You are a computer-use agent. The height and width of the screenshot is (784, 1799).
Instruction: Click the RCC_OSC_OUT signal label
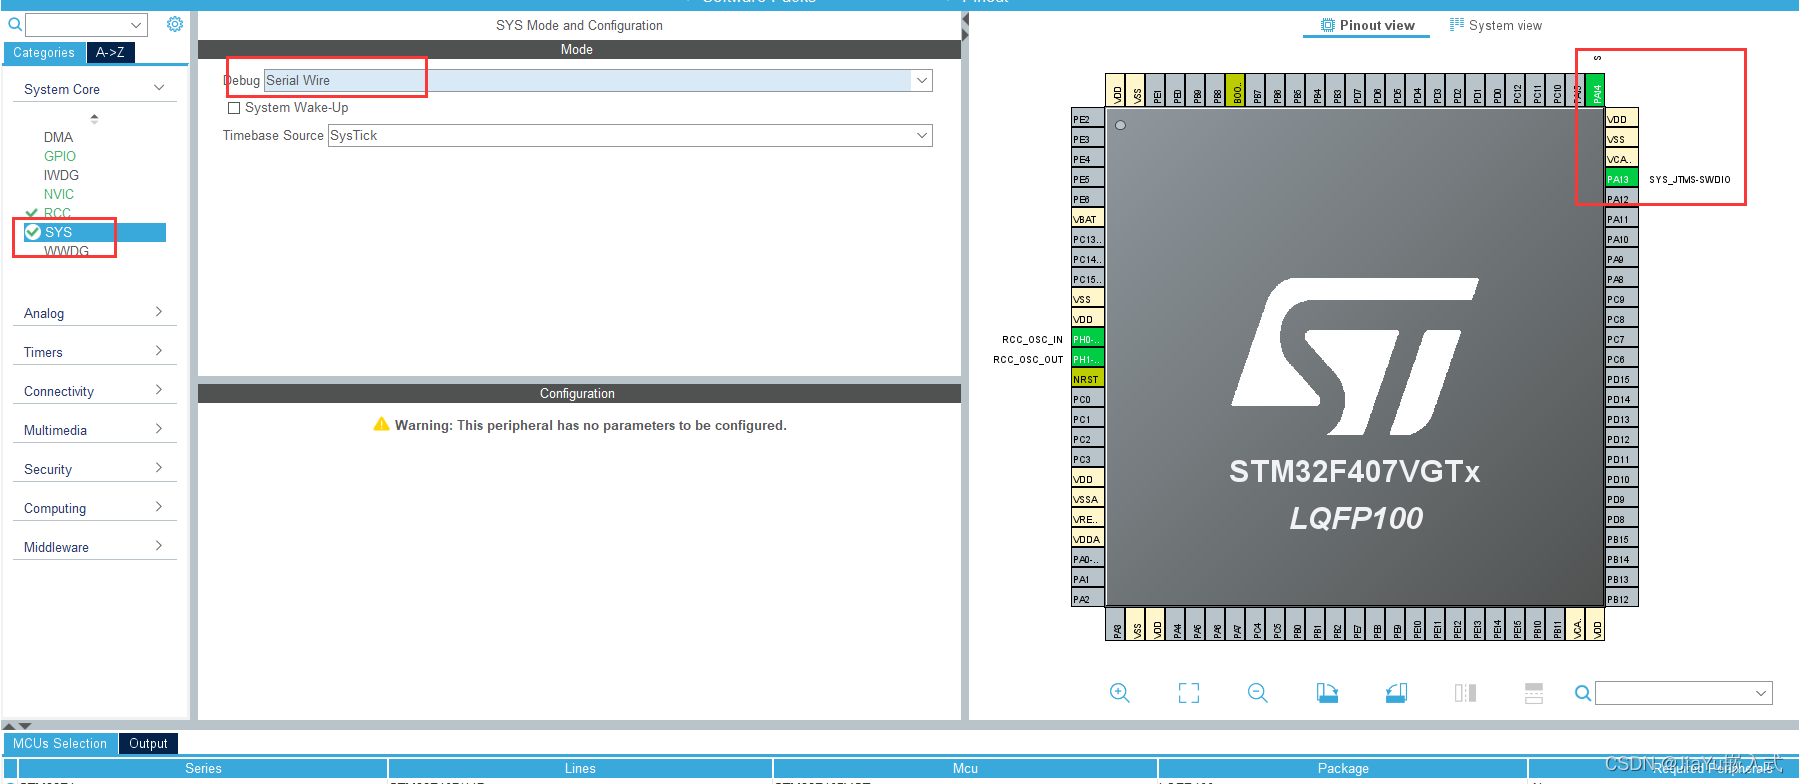(1028, 360)
